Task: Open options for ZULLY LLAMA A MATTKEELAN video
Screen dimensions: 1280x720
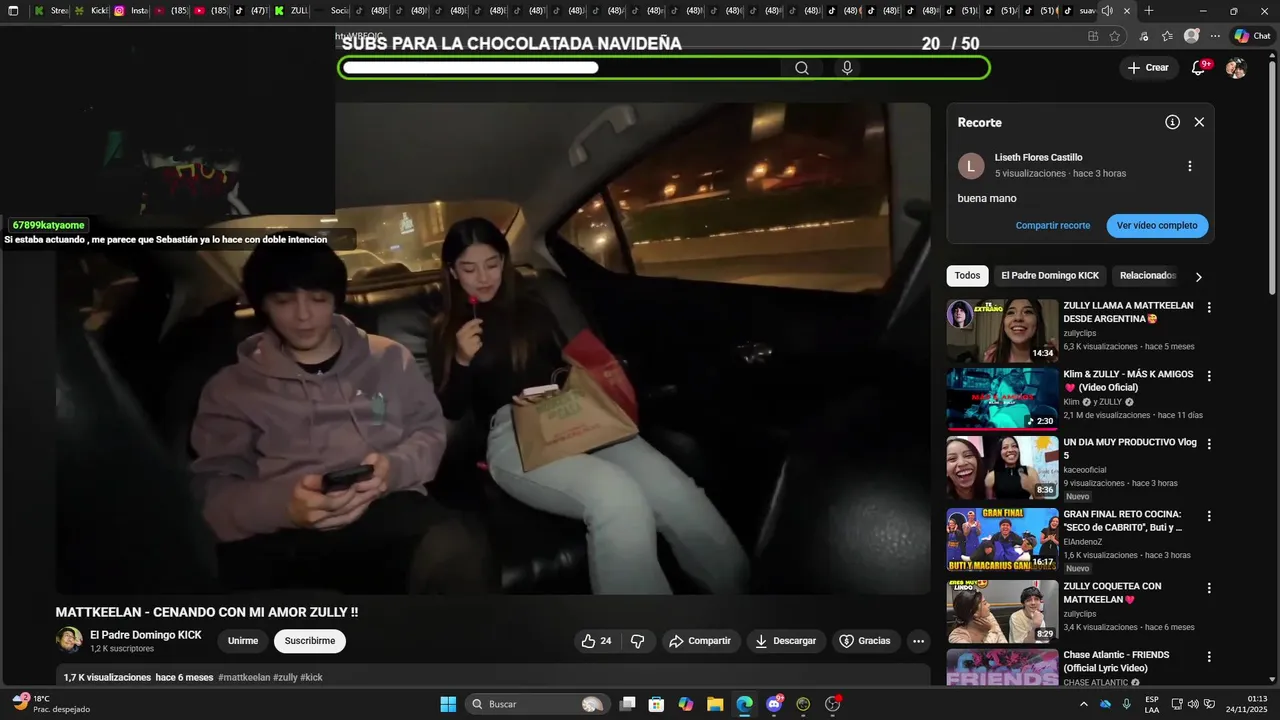Action: tap(1208, 308)
